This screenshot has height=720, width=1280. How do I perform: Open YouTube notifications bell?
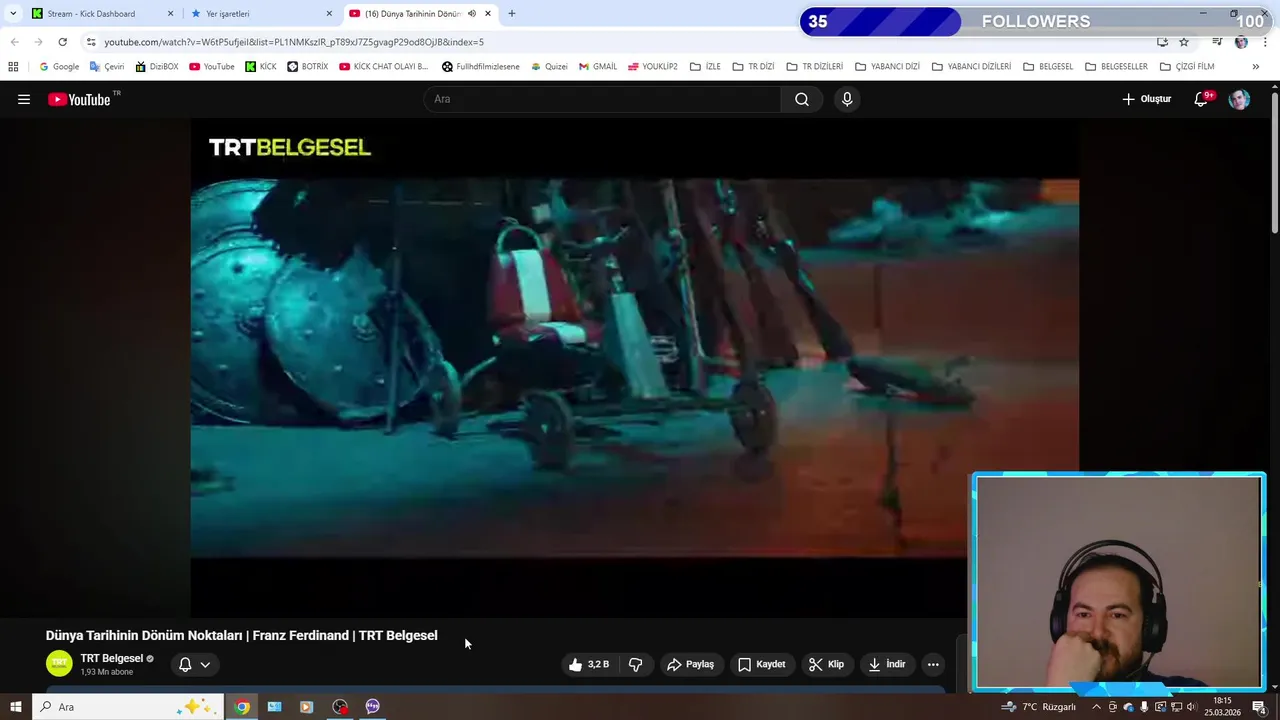click(x=1202, y=99)
